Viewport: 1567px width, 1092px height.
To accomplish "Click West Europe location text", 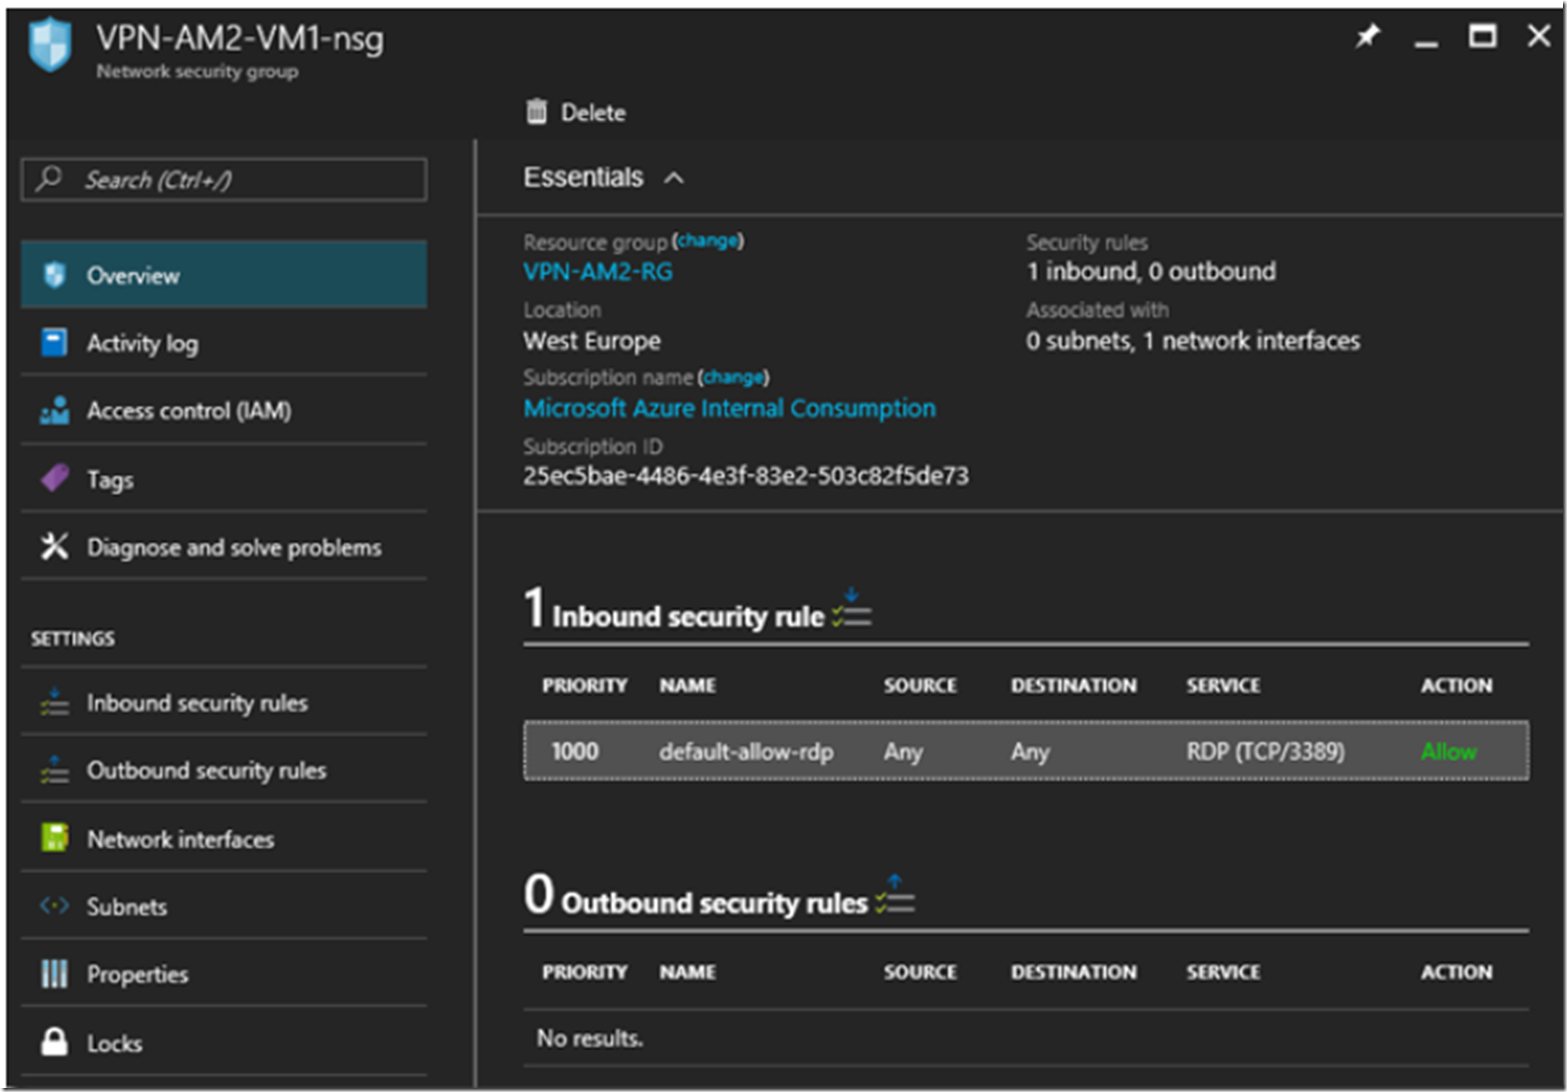I will tap(592, 341).
